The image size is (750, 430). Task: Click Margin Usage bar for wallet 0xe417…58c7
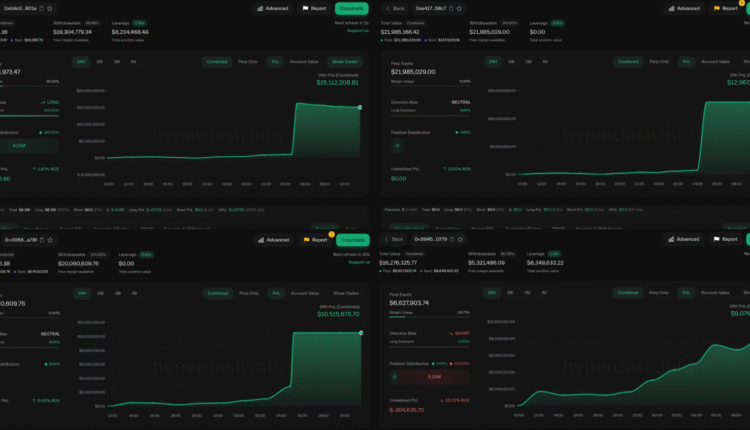[428, 86]
